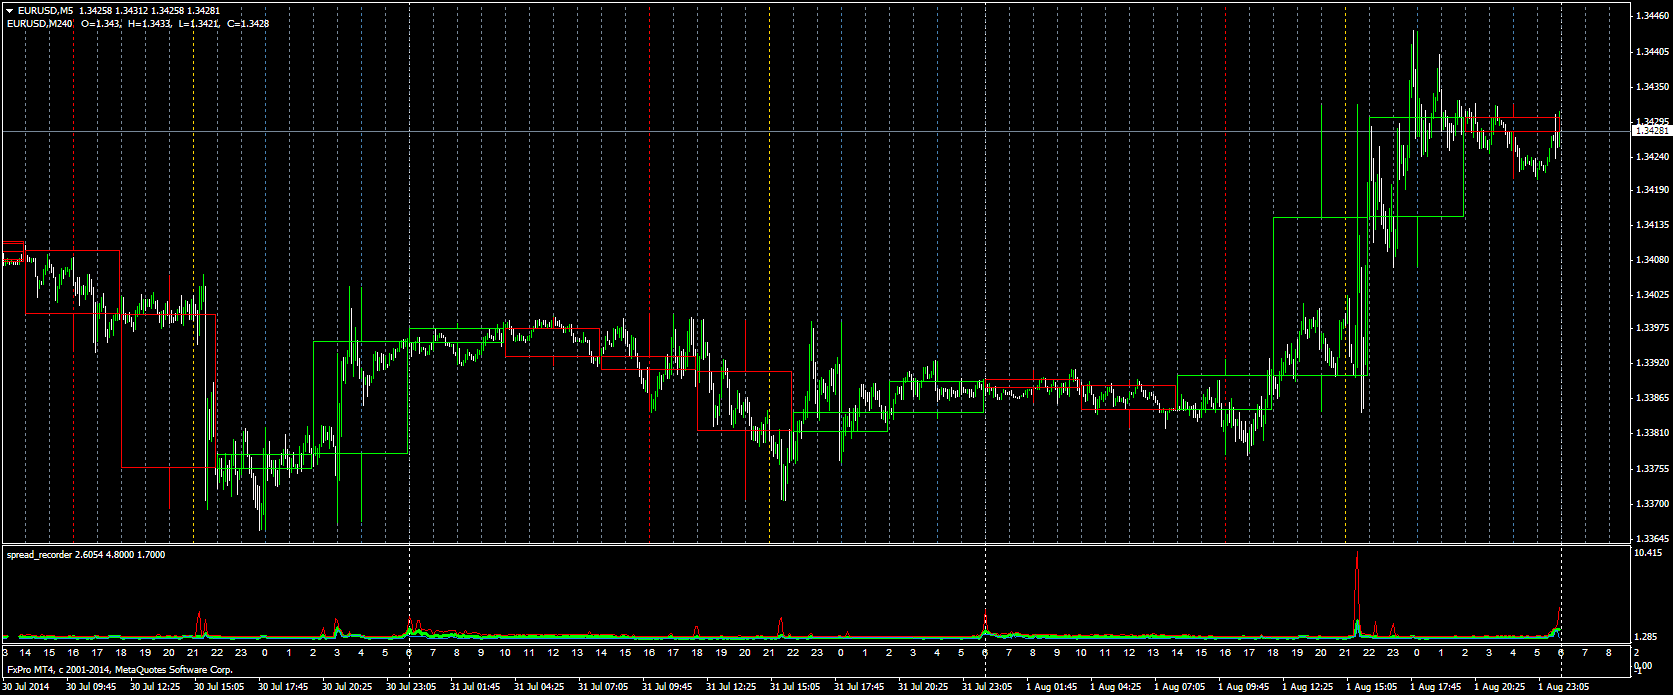Click the triangle arrow beside EURUSD,M5
The width and height of the screenshot is (1673, 695).
tap(9, 11)
